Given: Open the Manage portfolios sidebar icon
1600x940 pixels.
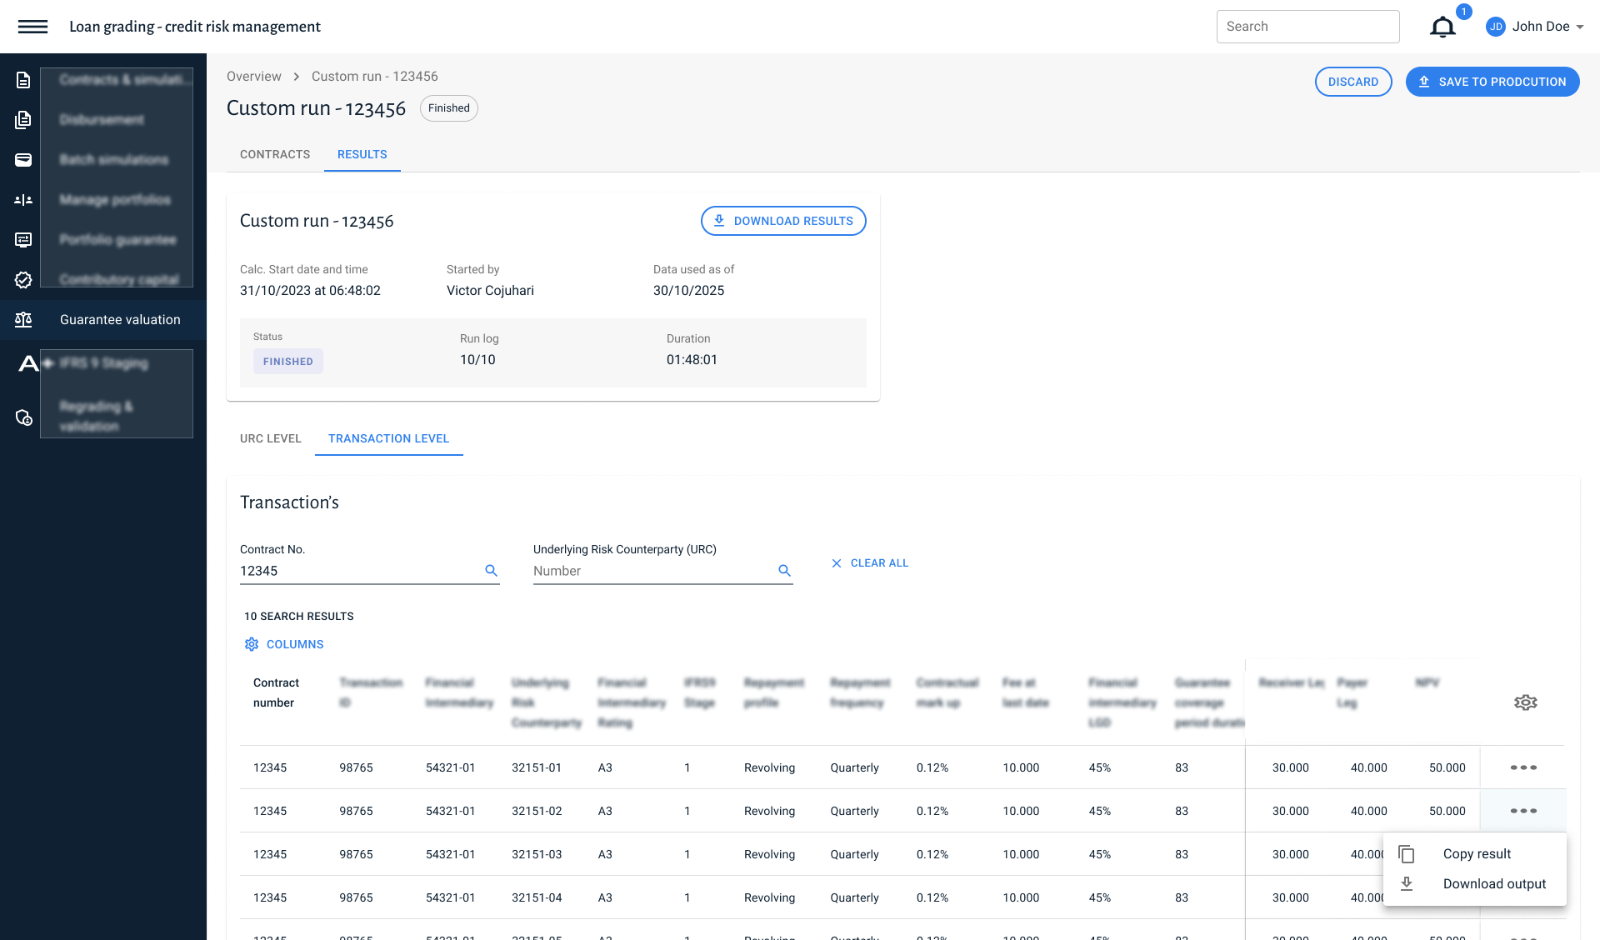Looking at the screenshot, I should pos(23,200).
